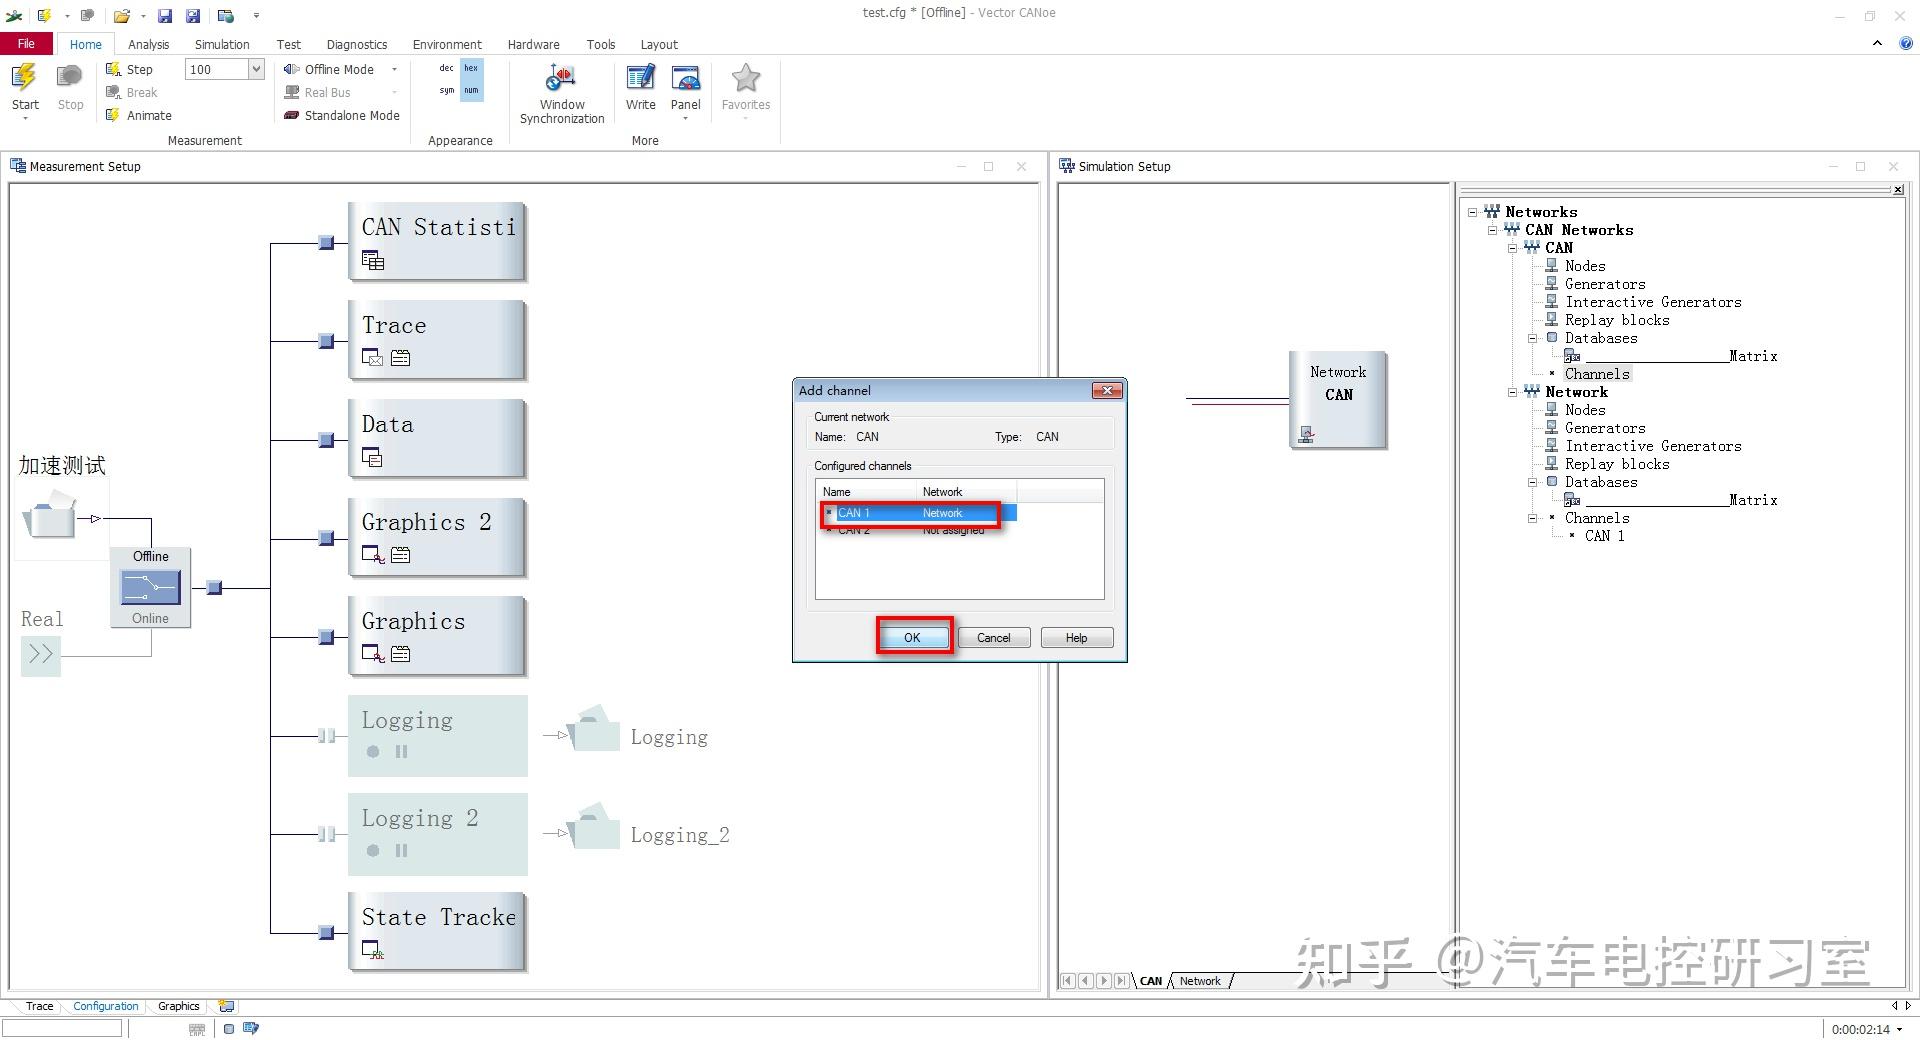This screenshot has width=1920, height=1040.
Task: Click the Real bus source arrows icon
Action: (41, 654)
